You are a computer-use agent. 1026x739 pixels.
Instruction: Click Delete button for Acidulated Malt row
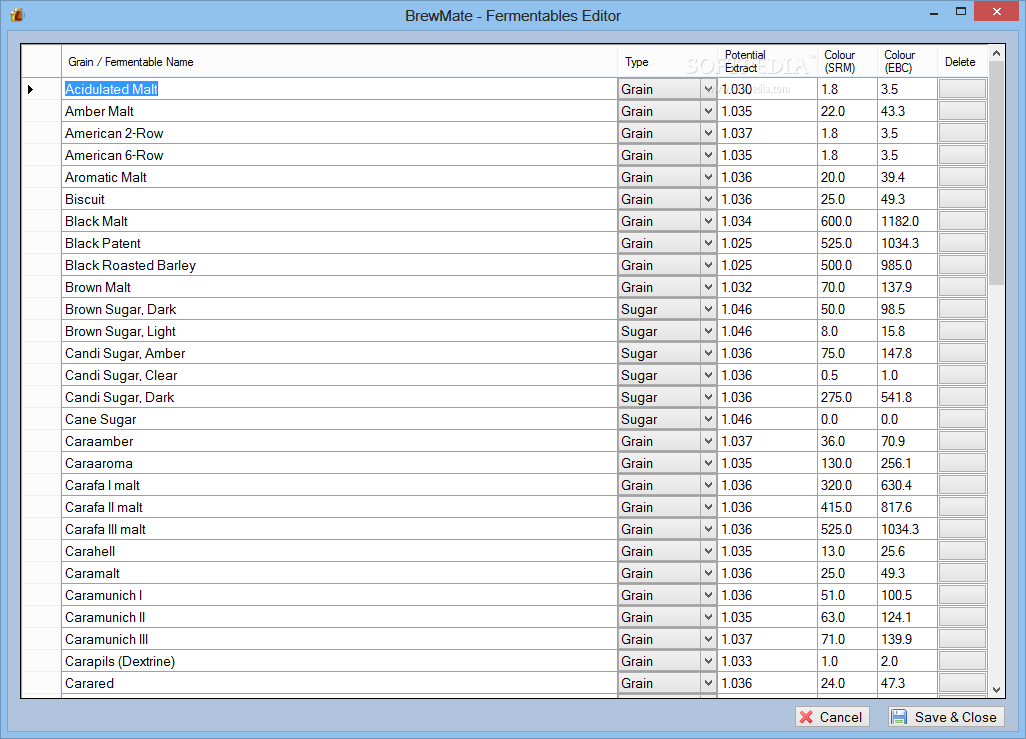tap(962, 89)
